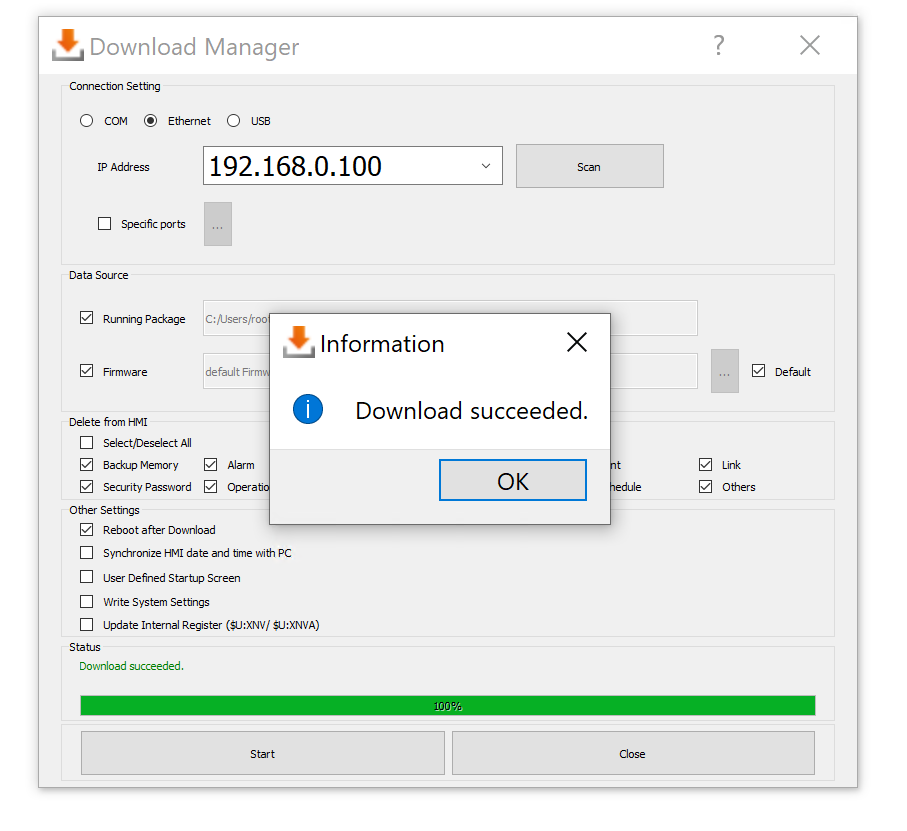Close the Download Manager window
This screenshot has width=907, height=831.
[809, 45]
